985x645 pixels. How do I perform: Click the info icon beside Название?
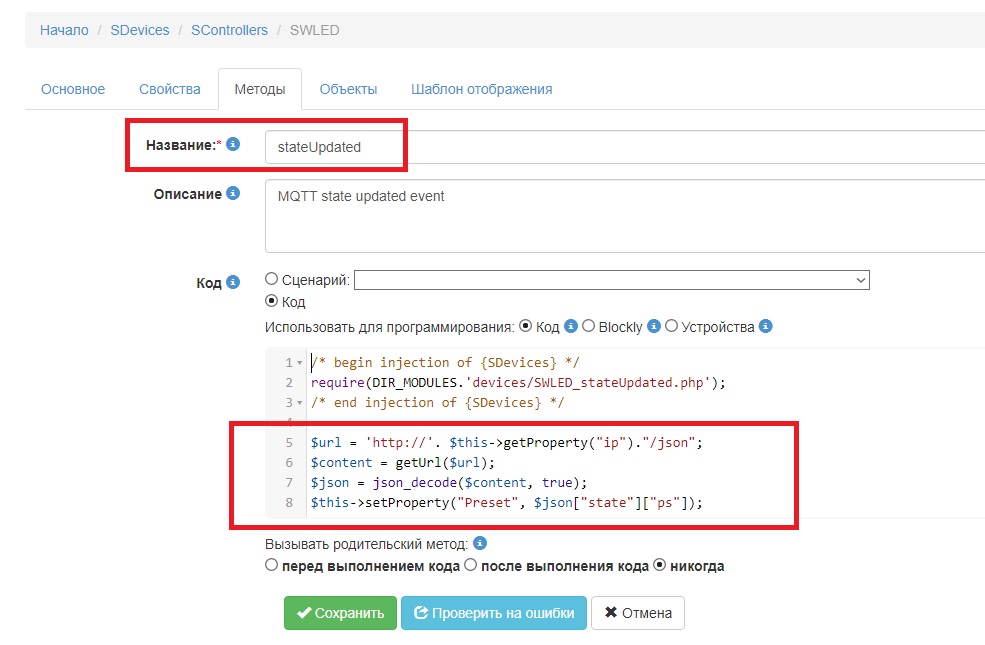(x=232, y=144)
